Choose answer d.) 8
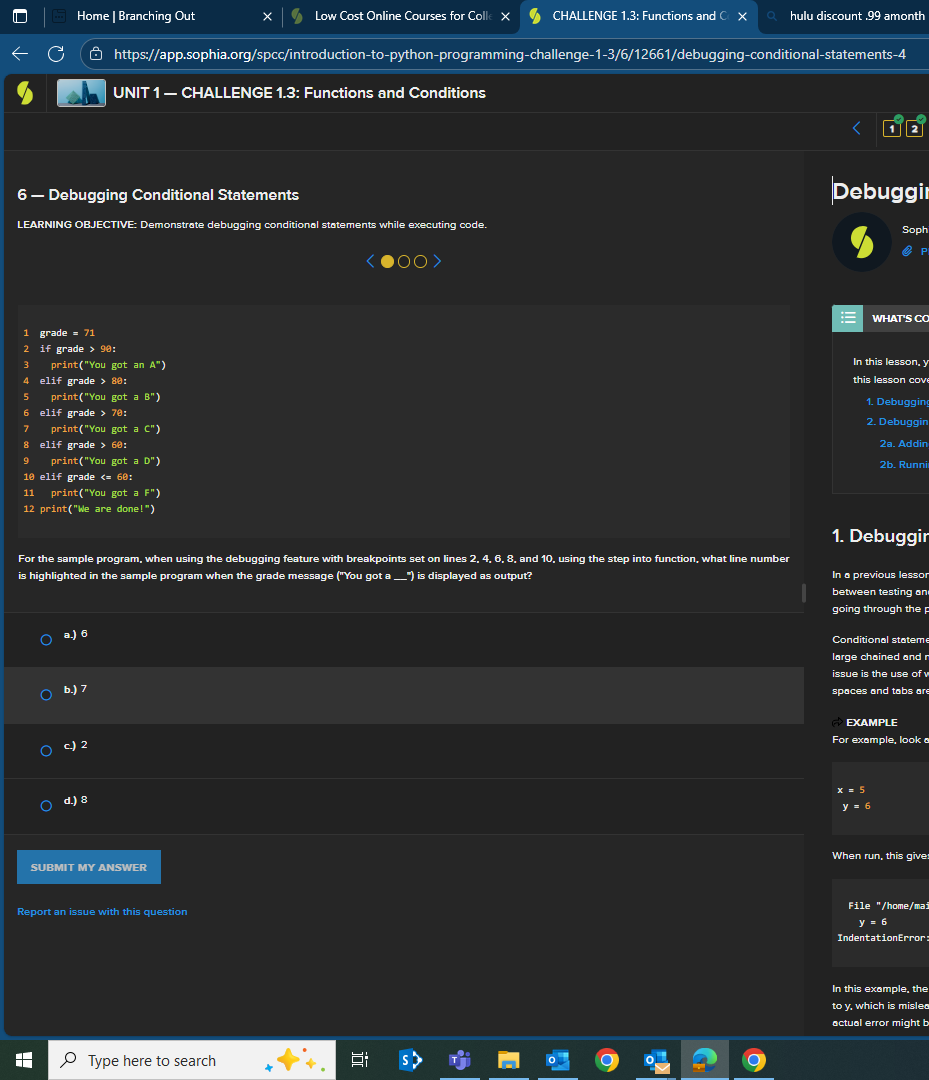 (x=45, y=805)
